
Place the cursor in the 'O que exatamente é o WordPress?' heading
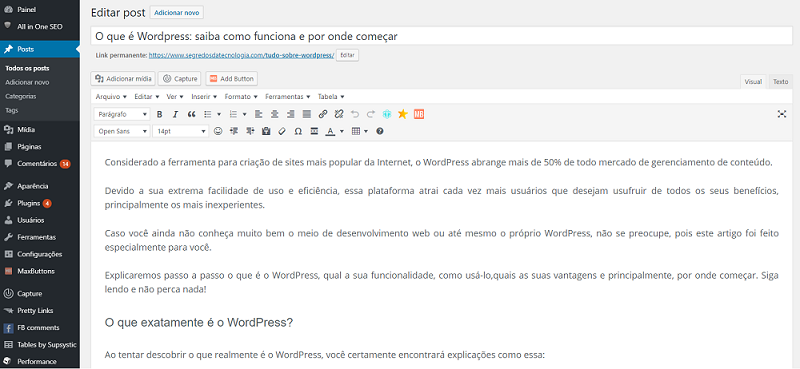tap(198, 323)
